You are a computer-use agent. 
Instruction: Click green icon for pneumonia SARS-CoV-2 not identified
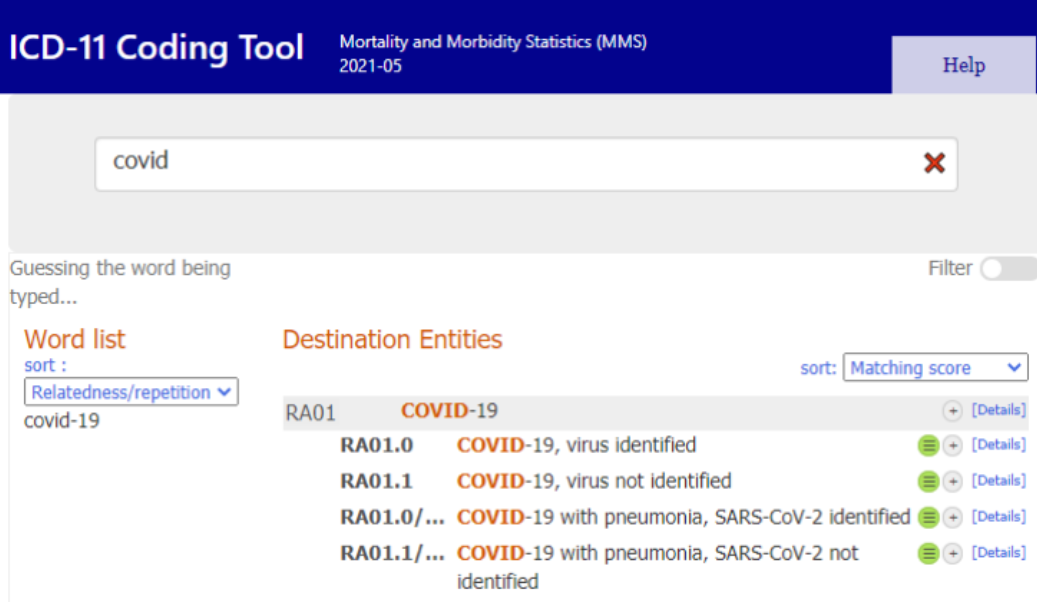point(928,554)
